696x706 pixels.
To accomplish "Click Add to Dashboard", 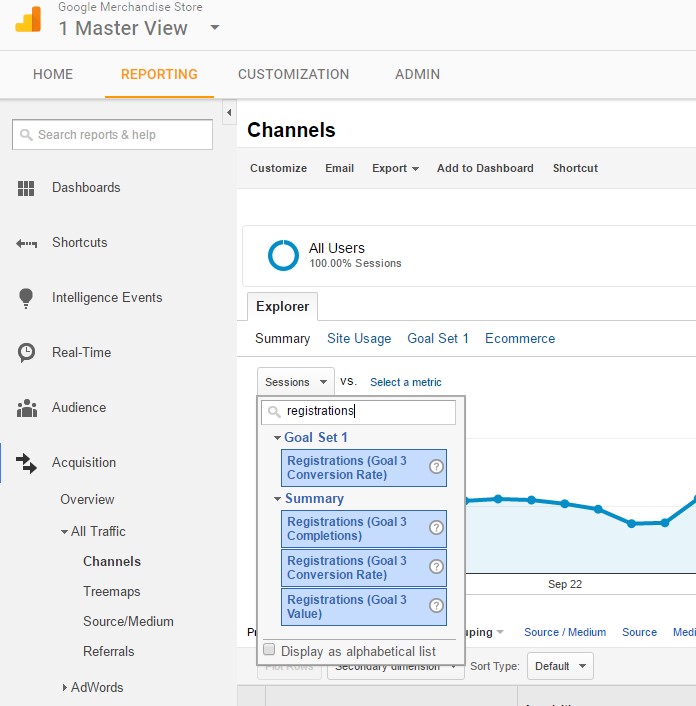I will 485,168.
